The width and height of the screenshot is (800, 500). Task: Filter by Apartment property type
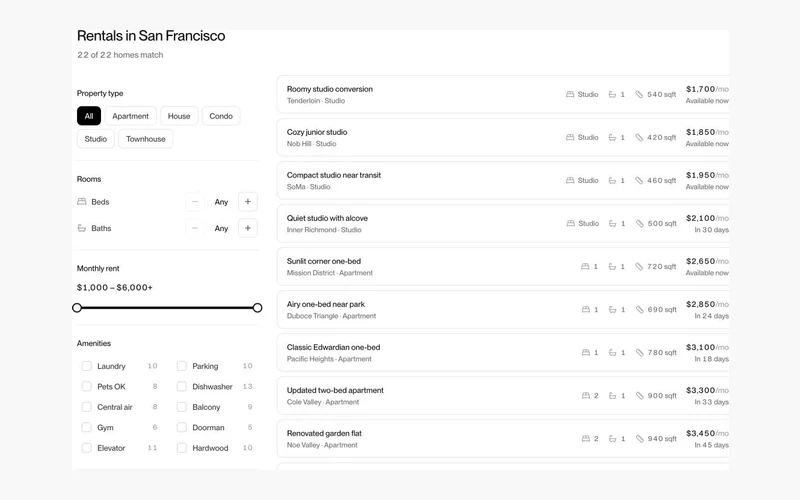(x=131, y=116)
